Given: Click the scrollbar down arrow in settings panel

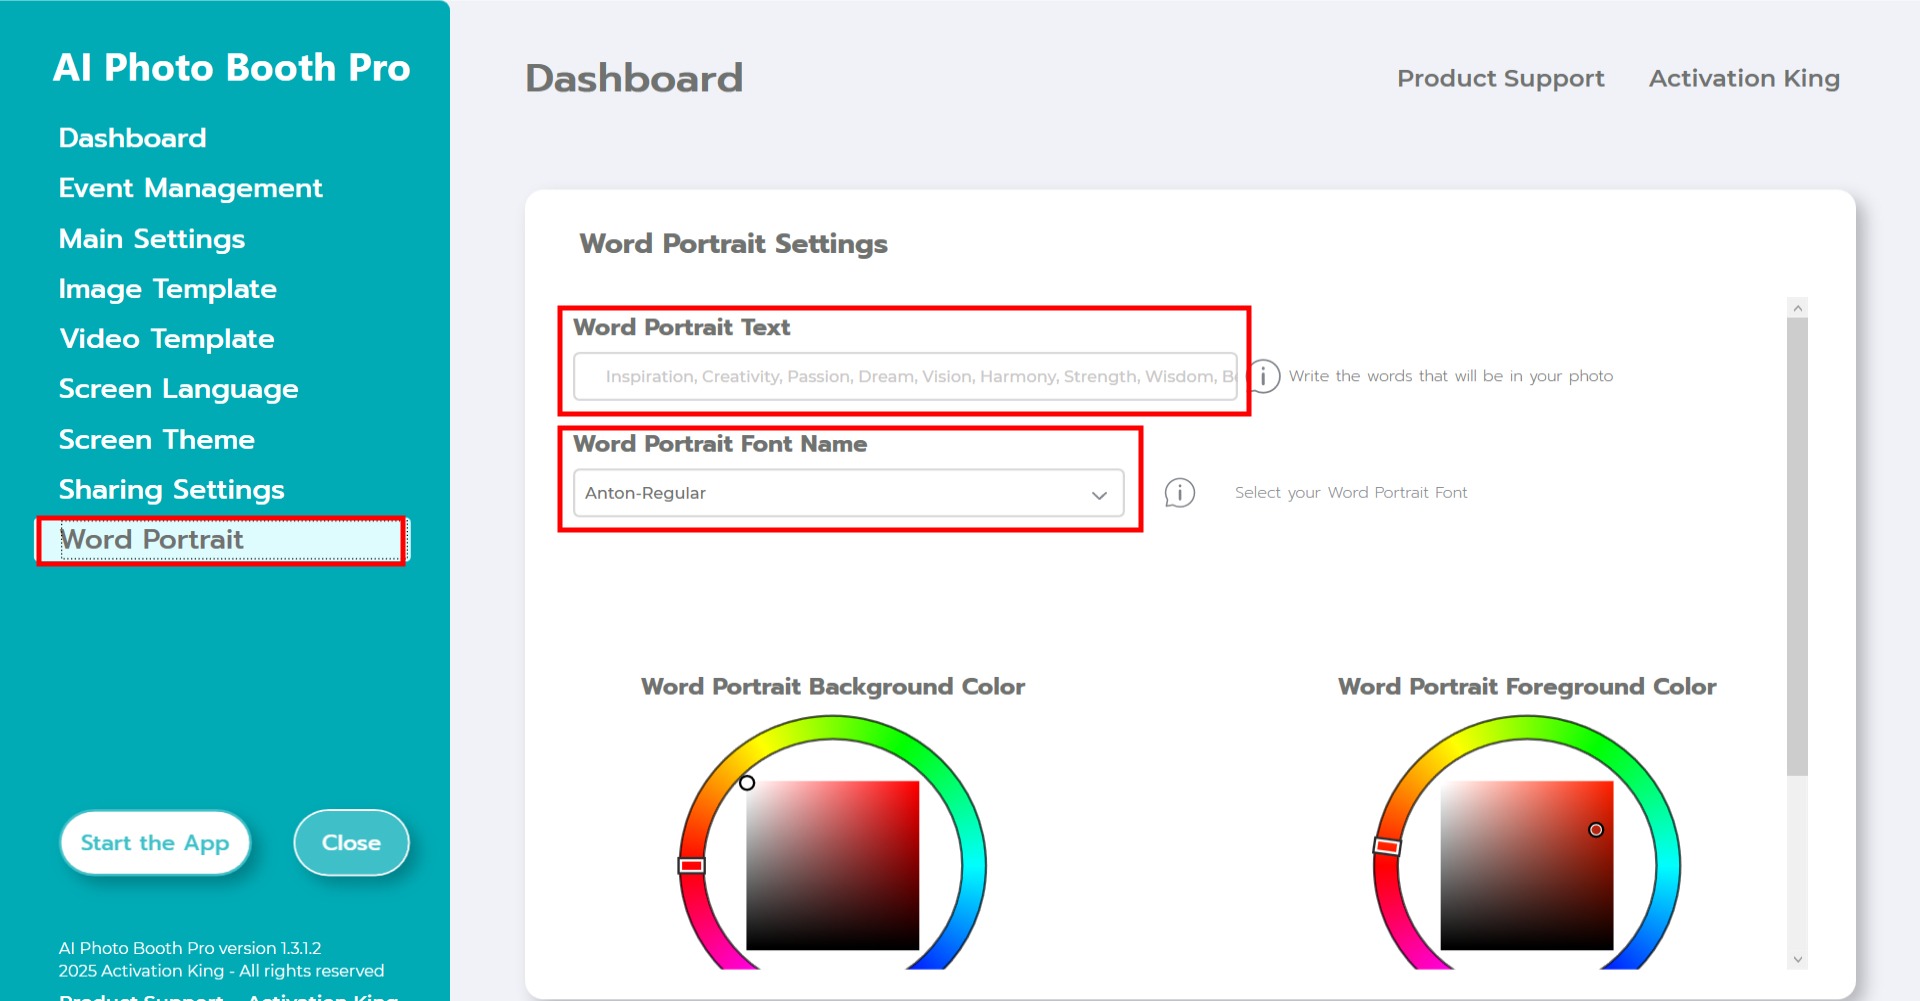Looking at the screenshot, I should (1798, 959).
